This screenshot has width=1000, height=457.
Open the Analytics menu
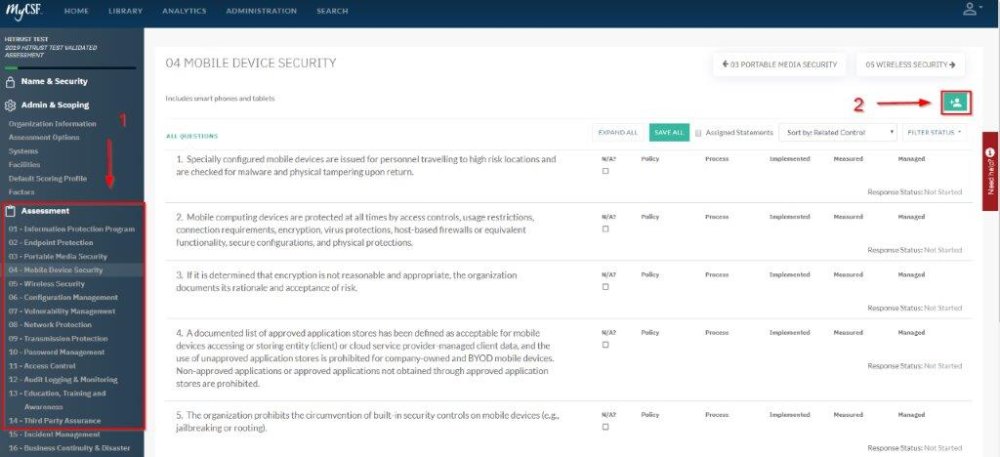(x=182, y=11)
